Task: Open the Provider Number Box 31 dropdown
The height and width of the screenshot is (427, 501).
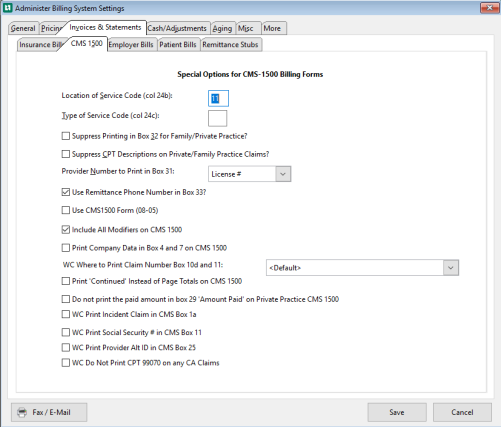Action: point(283,174)
